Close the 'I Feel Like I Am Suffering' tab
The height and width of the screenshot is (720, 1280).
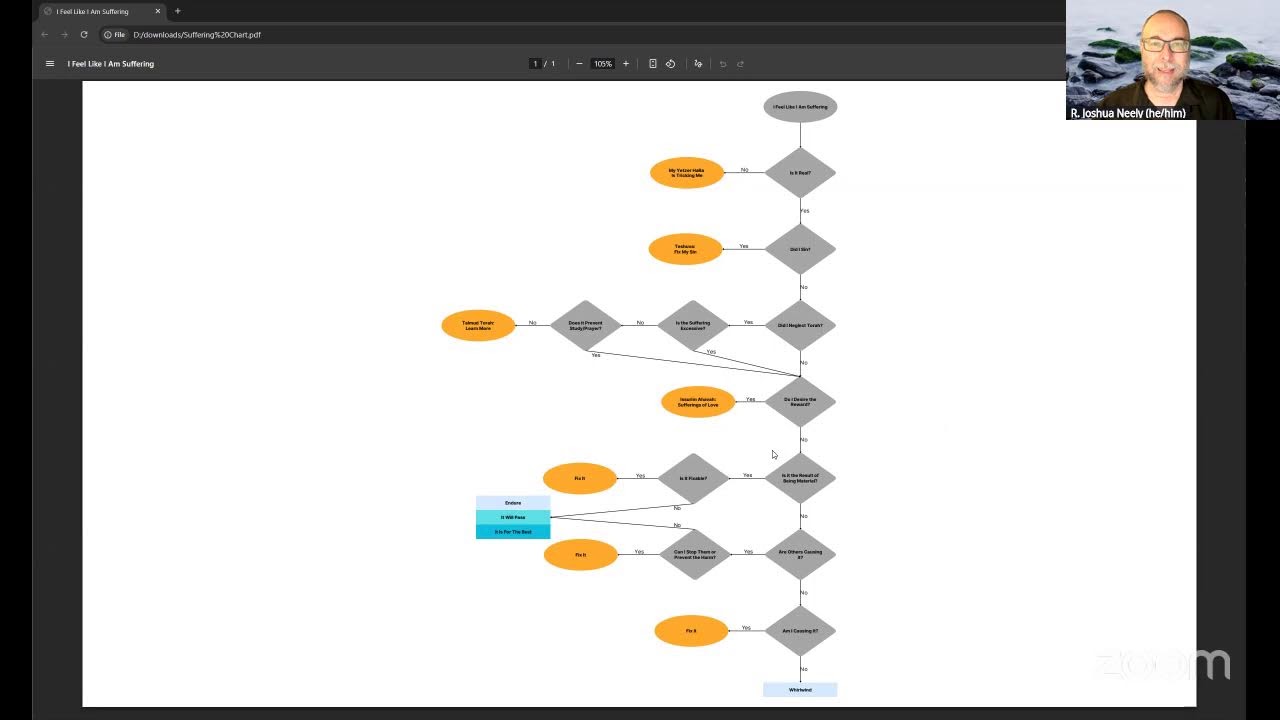click(157, 11)
